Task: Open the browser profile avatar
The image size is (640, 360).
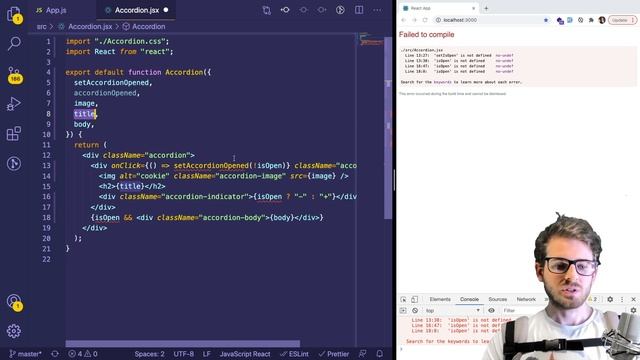Action: pos(602,20)
